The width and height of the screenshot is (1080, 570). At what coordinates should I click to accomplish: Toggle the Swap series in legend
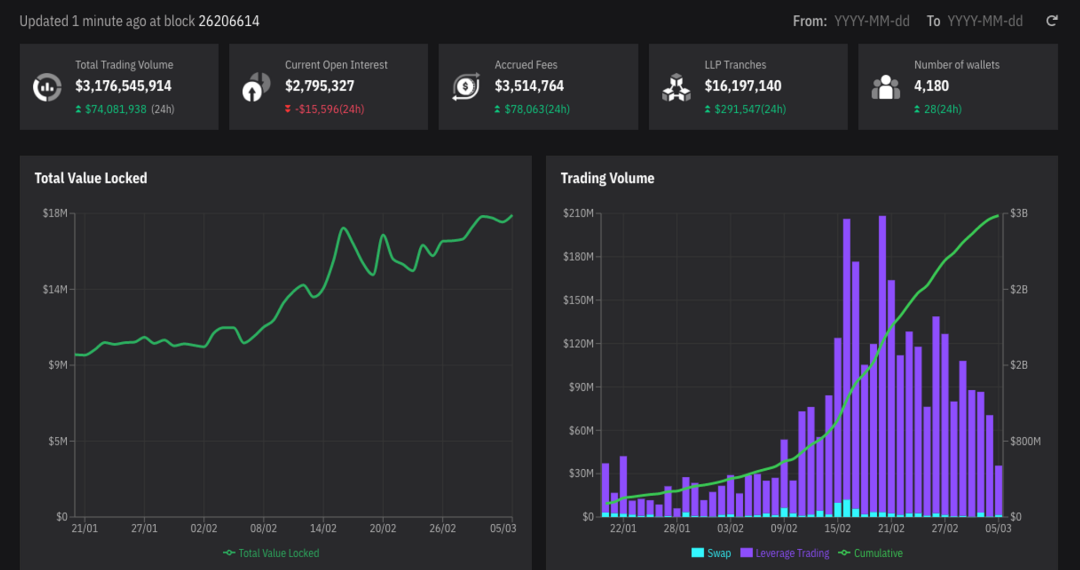pyautogui.click(x=711, y=553)
